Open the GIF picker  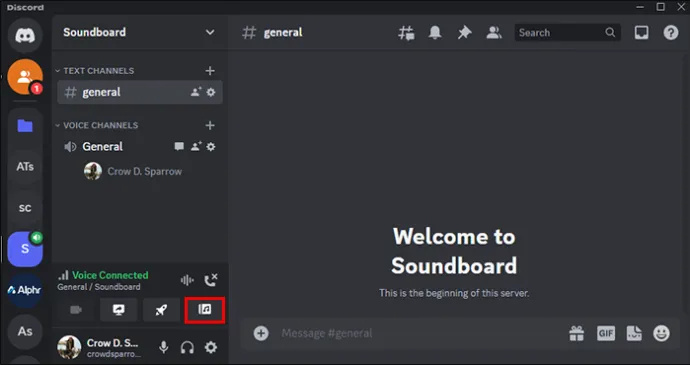(x=606, y=333)
